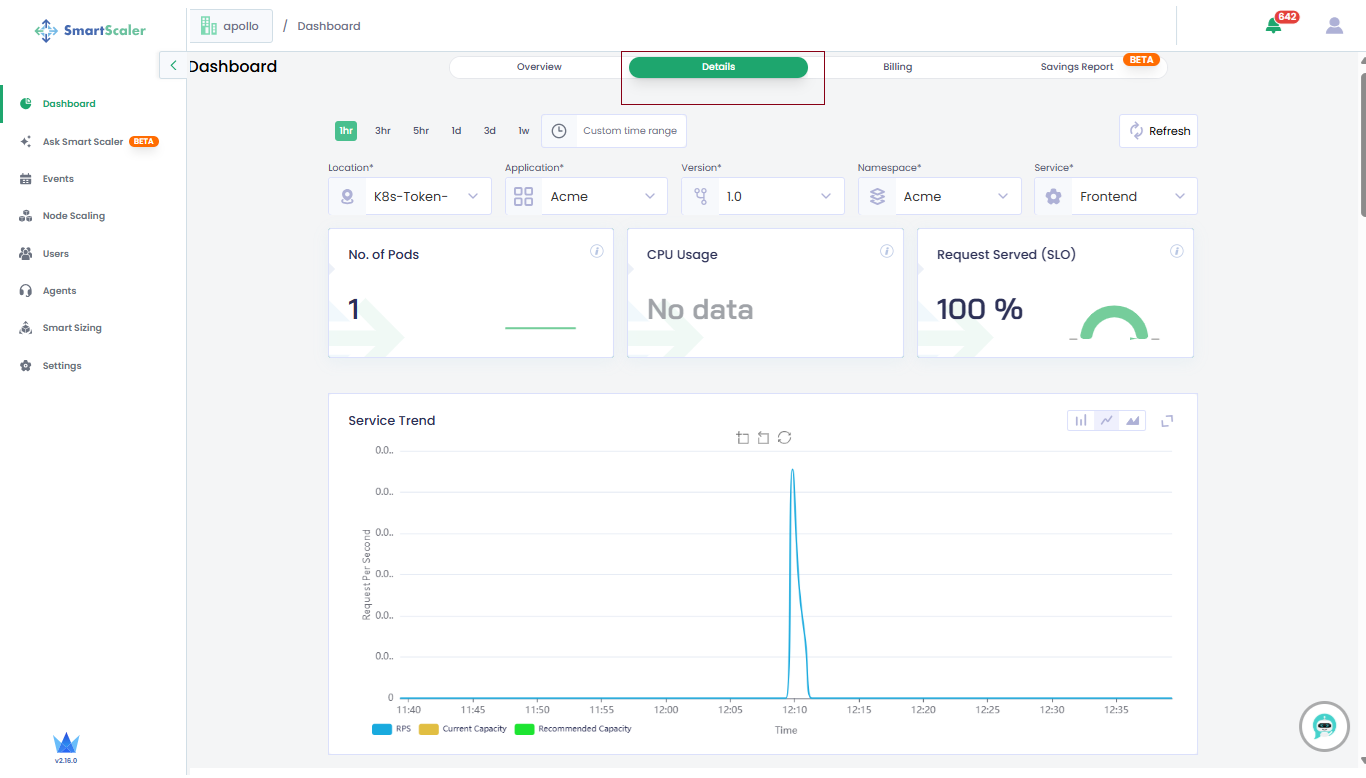
Task: Toggle Current Capacity legend swatch
Action: pos(428,729)
